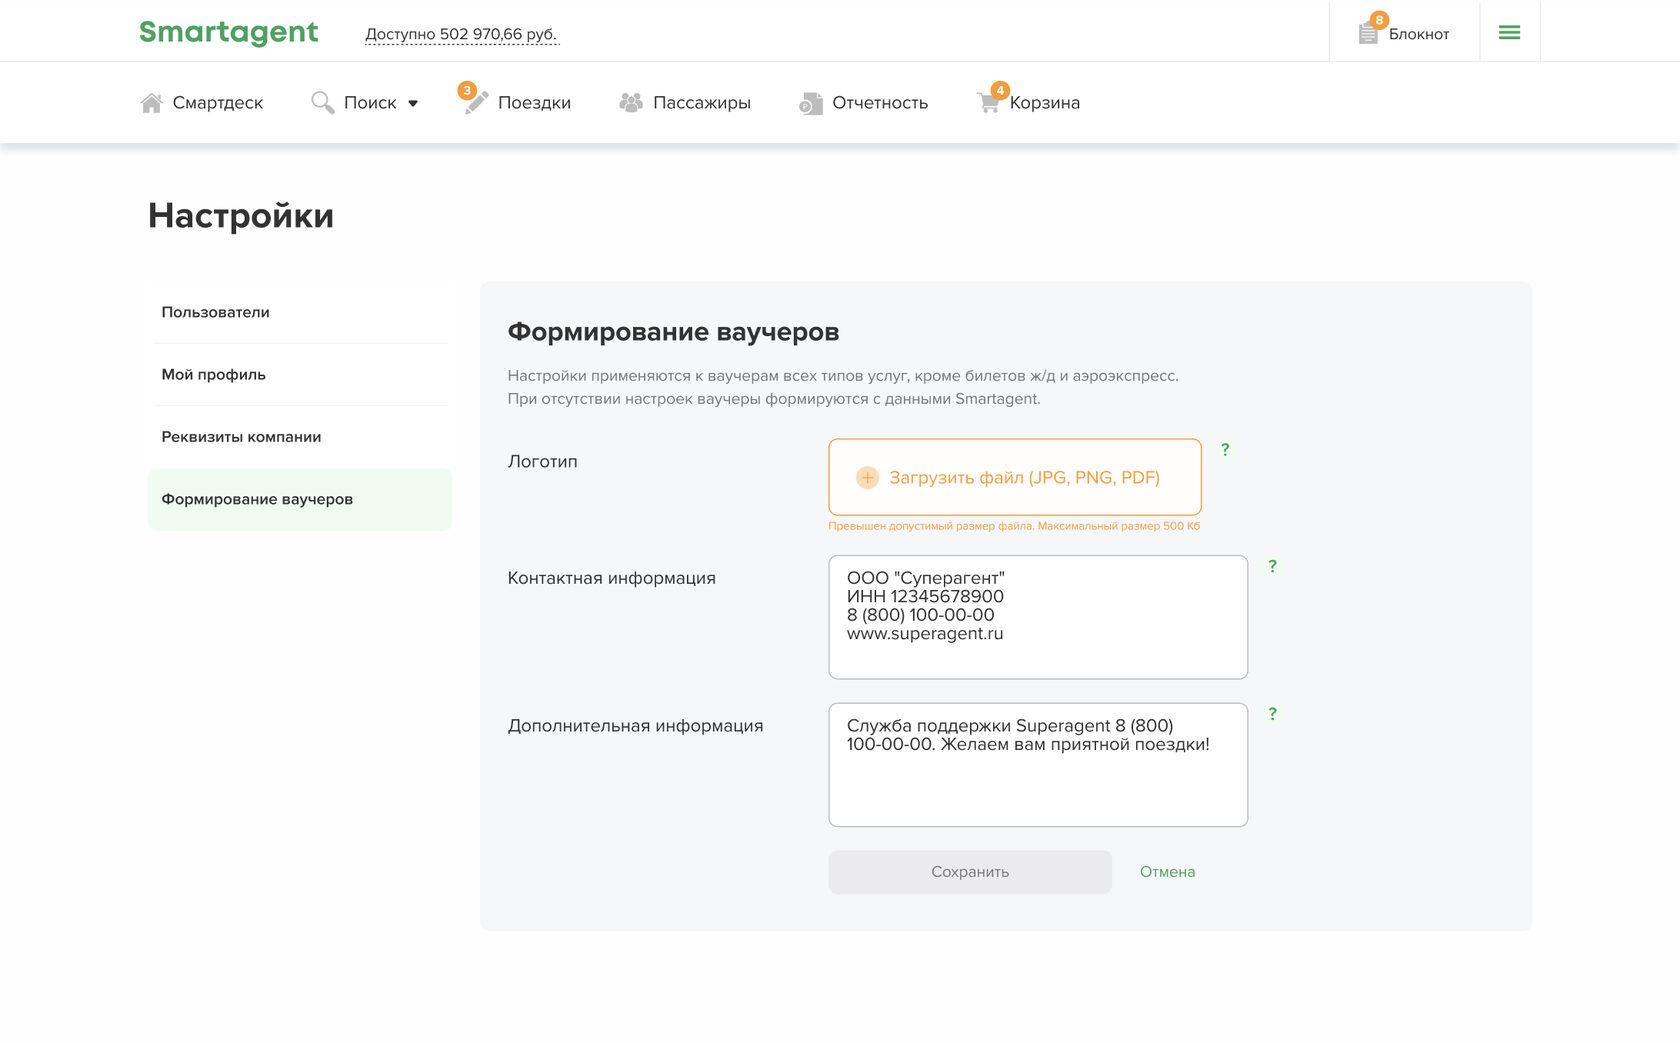Click the Загрузить файл upload button
The image size is (1680, 1043).
1014,477
